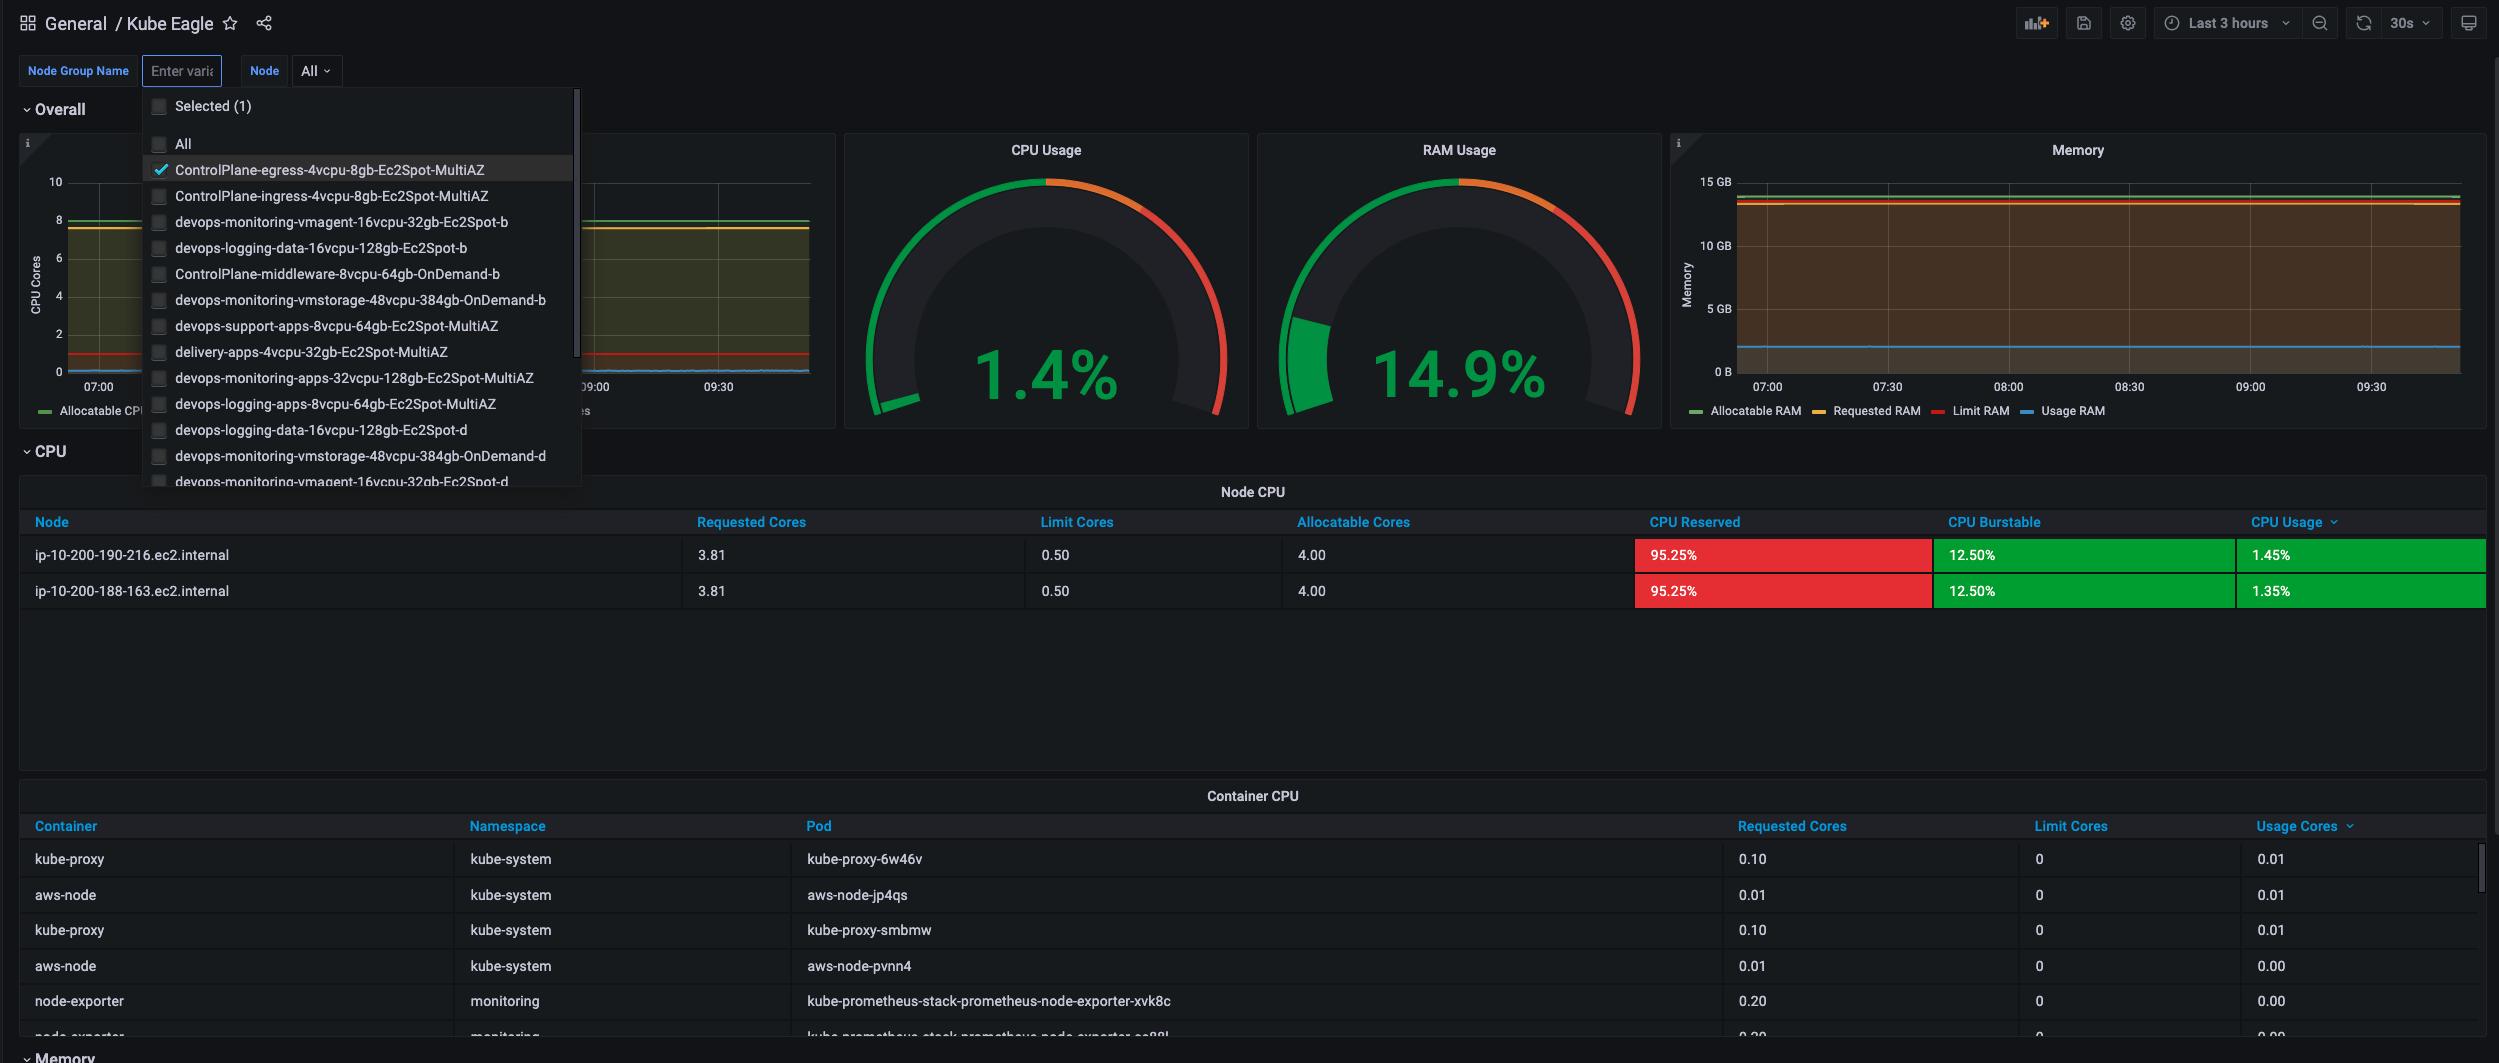Share the dashboard via share icon
The image size is (2499, 1063).
264,23
